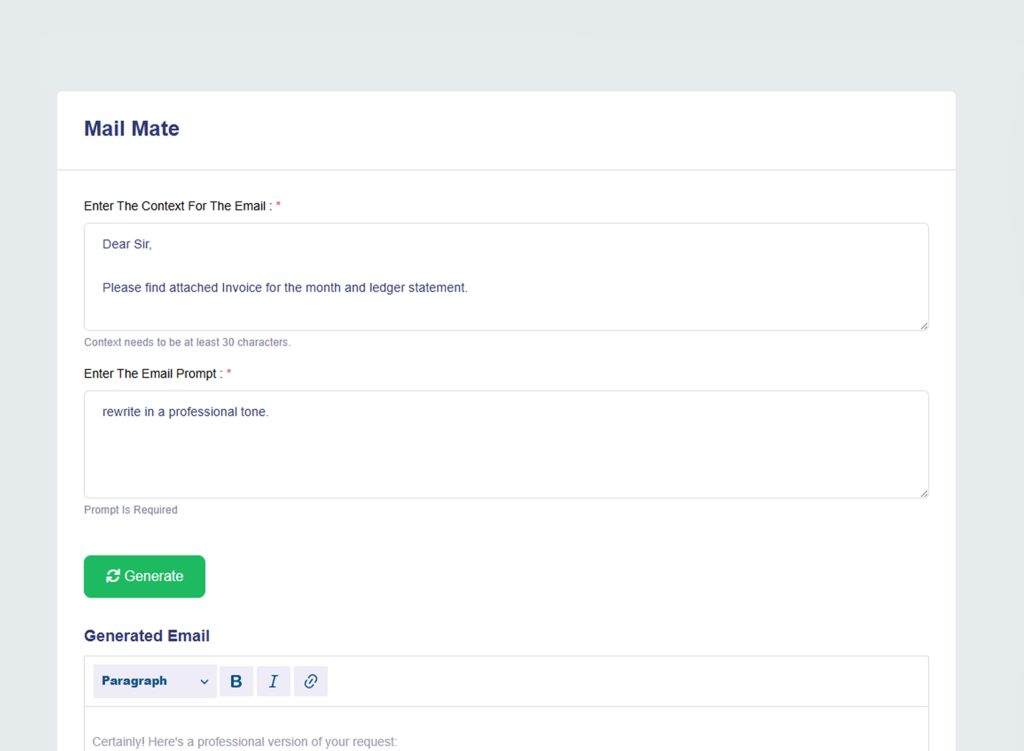The image size is (1024, 751).
Task: Click the resize handle of context textarea
Action: [x=923, y=325]
